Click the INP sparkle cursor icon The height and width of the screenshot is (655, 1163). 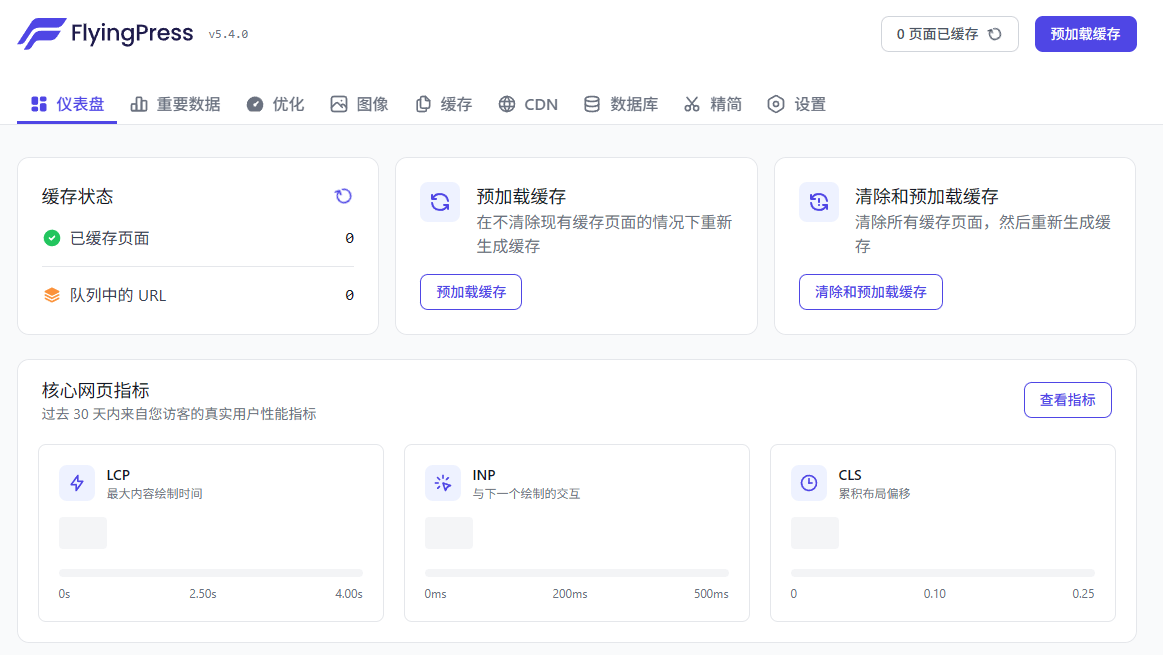coord(443,484)
